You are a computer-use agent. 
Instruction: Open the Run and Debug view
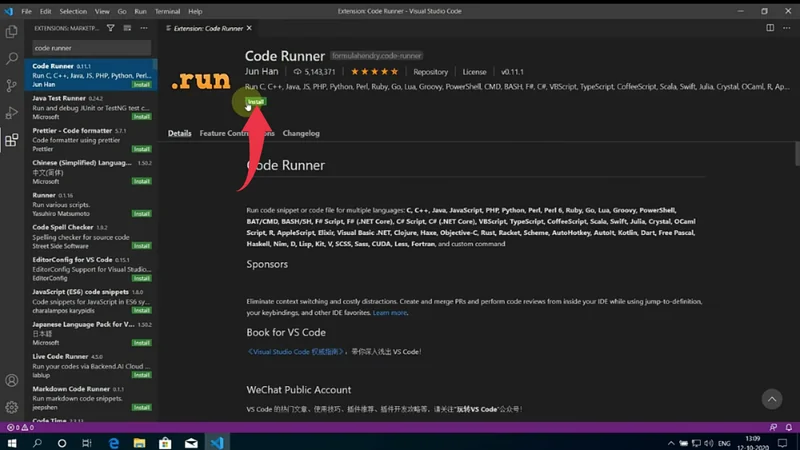pyautogui.click(x=12, y=113)
